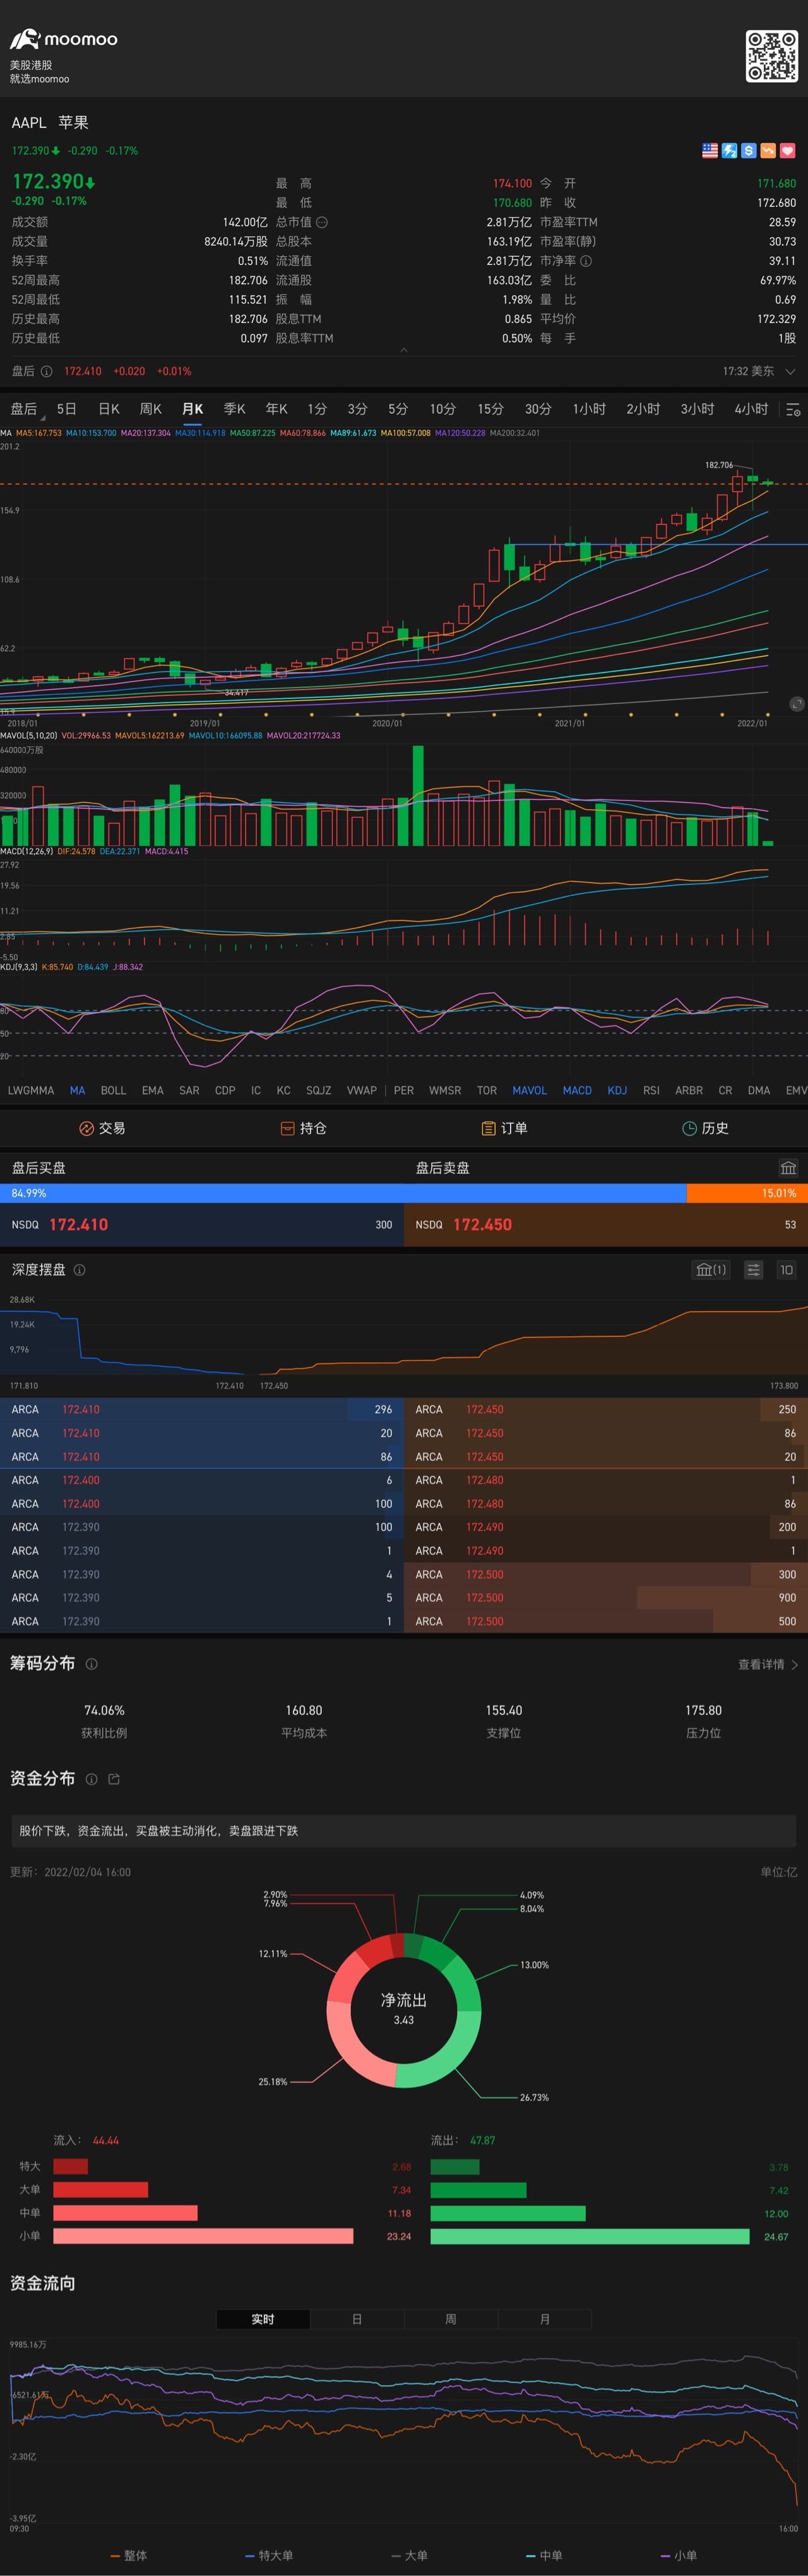Select the 4小时 interval tab
Image resolution: width=808 pixels, height=2576 pixels.
pos(751,409)
